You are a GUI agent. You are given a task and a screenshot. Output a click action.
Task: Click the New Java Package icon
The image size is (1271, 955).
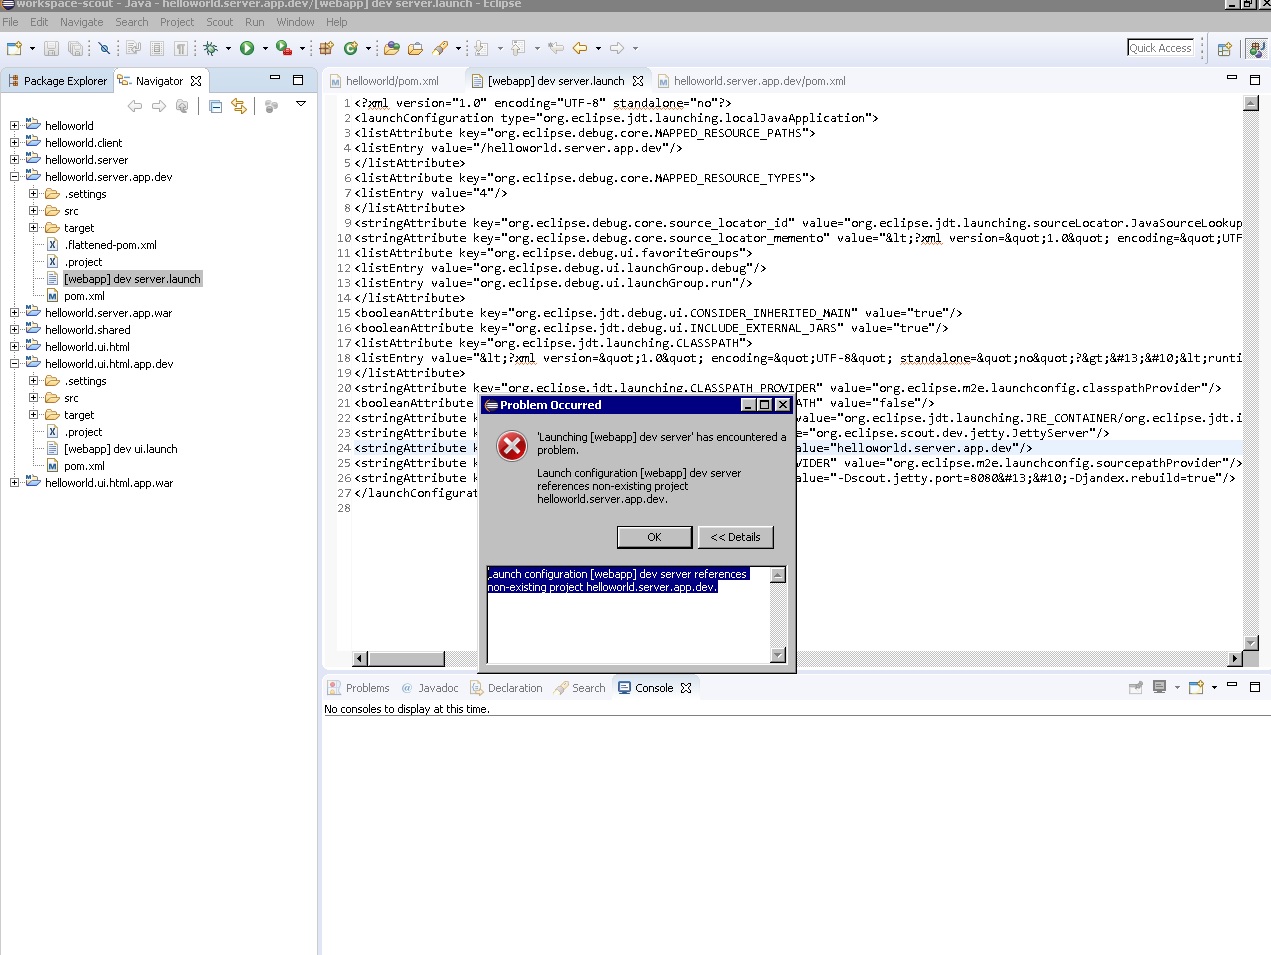pyautogui.click(x=326, y=48)
